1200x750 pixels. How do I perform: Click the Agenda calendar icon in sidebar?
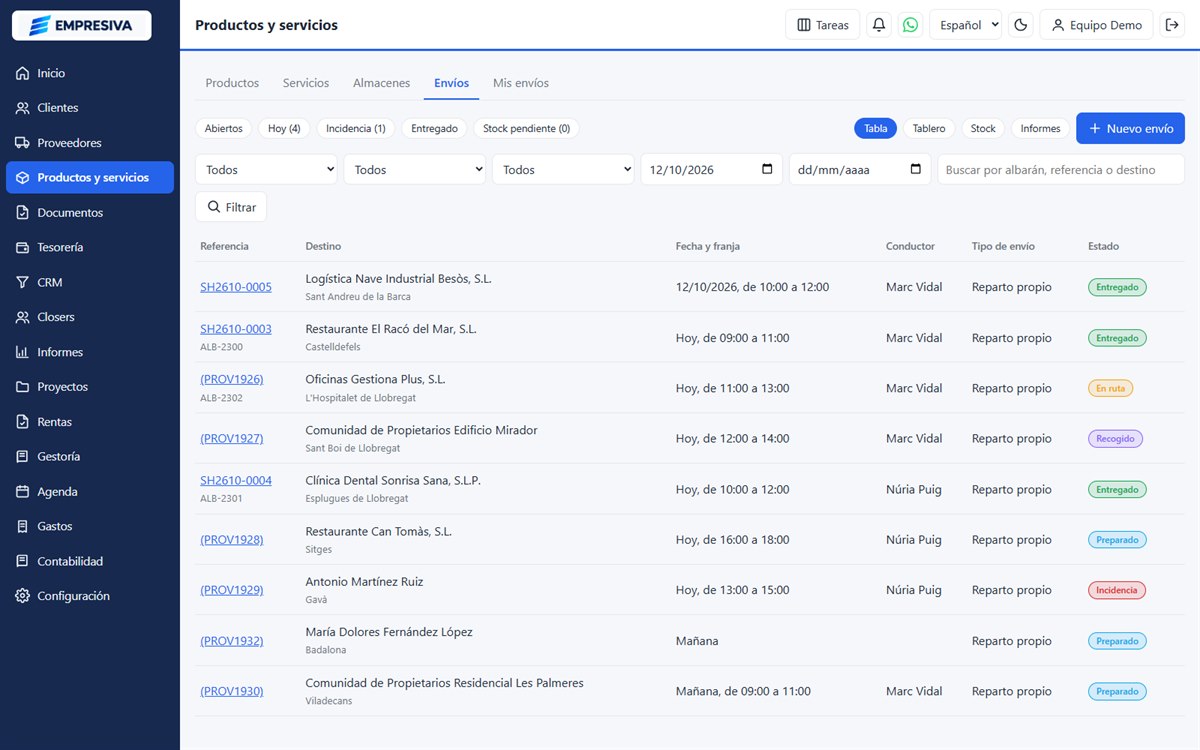23,492
